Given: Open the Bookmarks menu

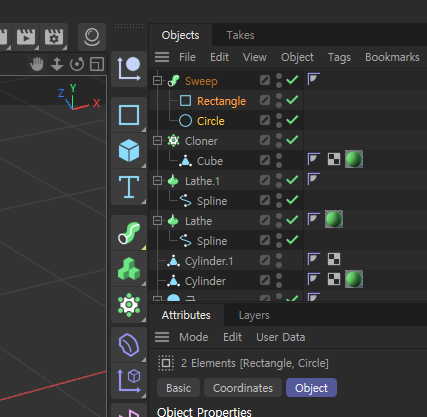Looking at the screenshot, I should (392, 57).
